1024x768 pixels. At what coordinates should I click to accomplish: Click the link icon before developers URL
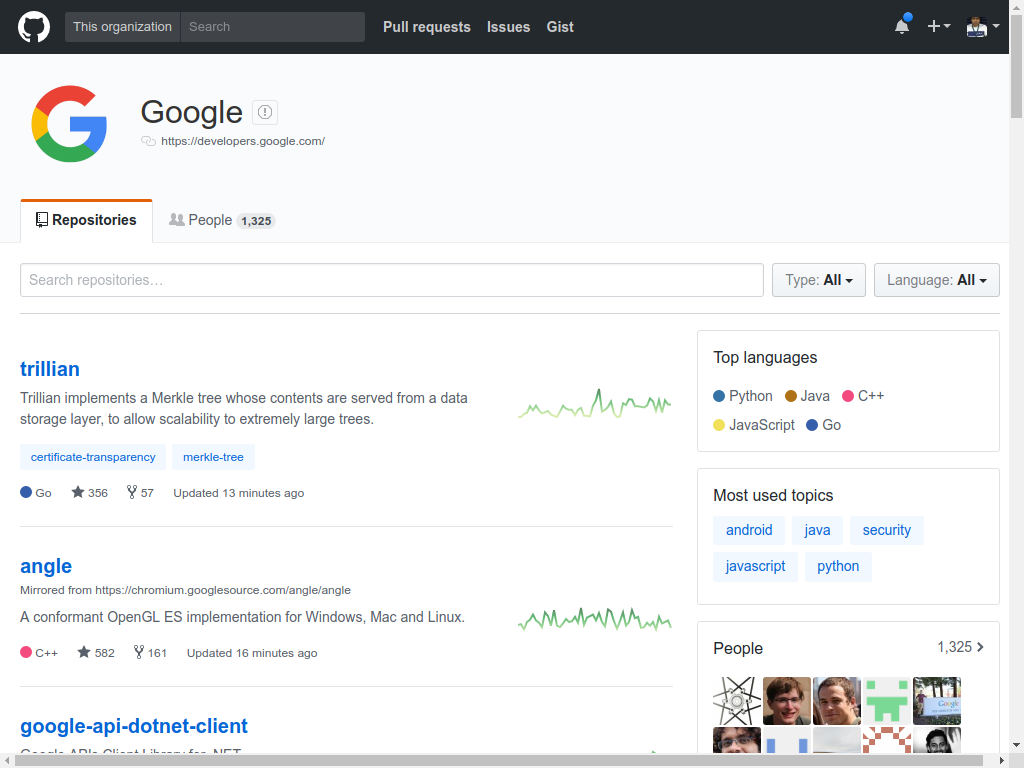pos(148,141)
